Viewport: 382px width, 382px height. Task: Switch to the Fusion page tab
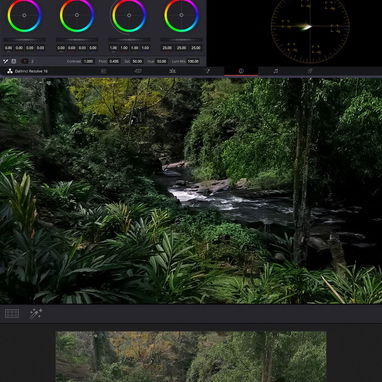click(207, 71)
